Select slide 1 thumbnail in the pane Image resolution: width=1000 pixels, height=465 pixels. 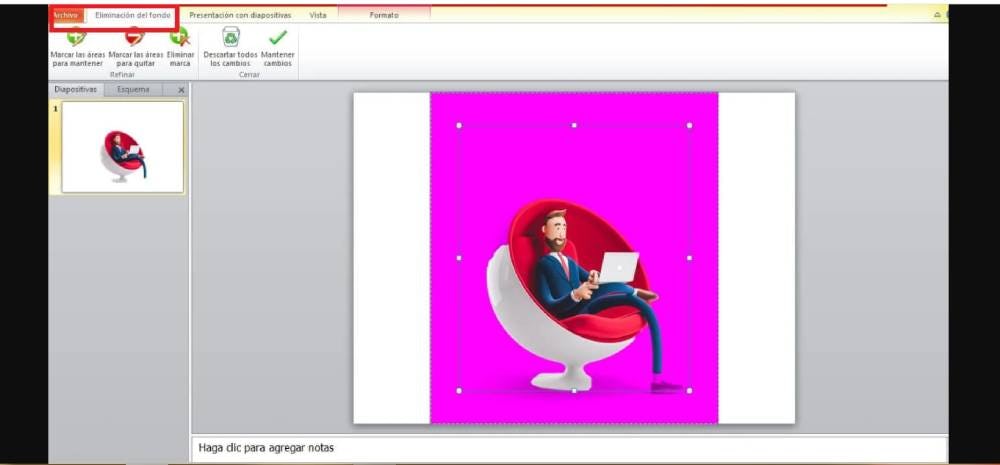coord(122,147)
